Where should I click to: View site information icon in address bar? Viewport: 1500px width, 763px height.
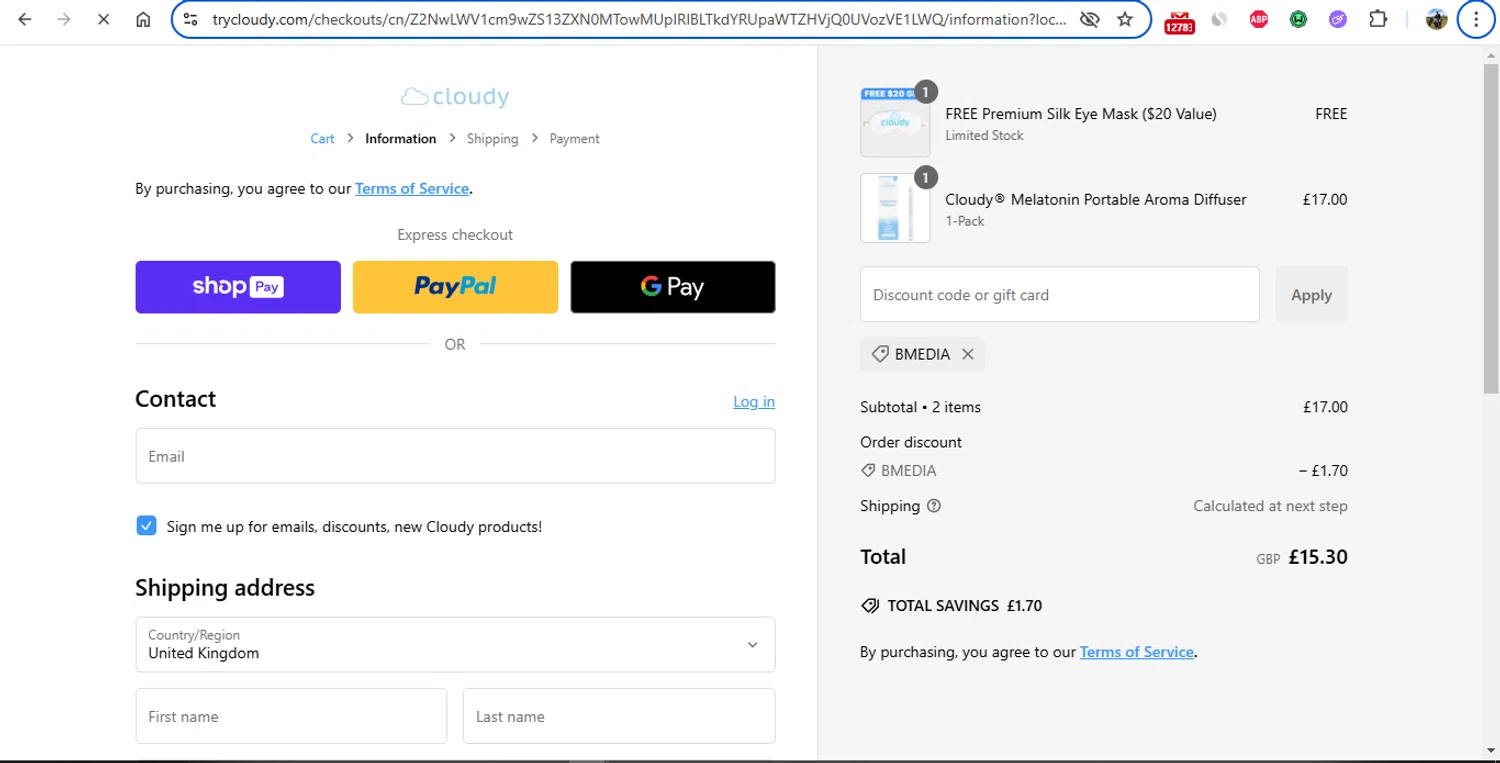(192, 19)
